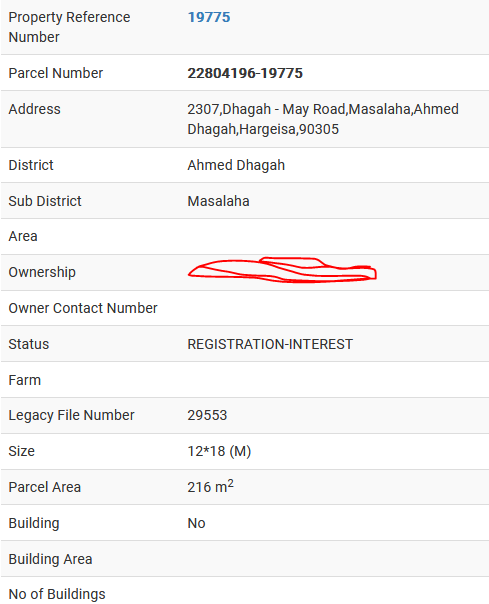Click the legacy file number 29553
Viewport: 489px width, 604px height.
click(207, 415)
